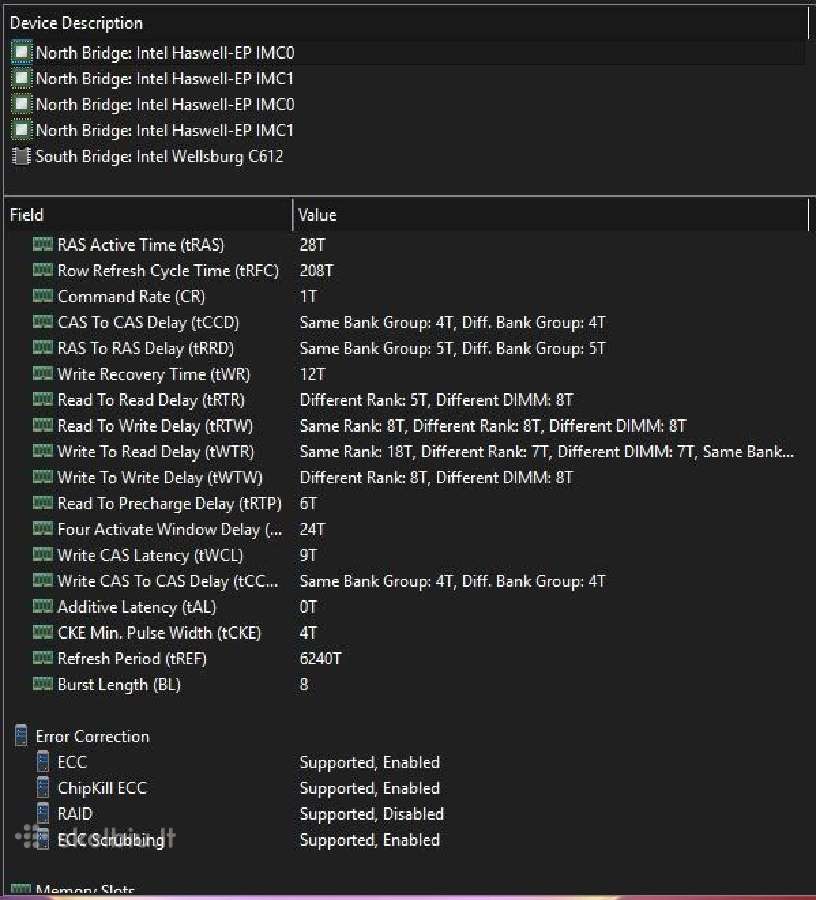Click the icon next to the ECC row
The width and height of the screenshot is (816, 900).
[x=43, y=762]
